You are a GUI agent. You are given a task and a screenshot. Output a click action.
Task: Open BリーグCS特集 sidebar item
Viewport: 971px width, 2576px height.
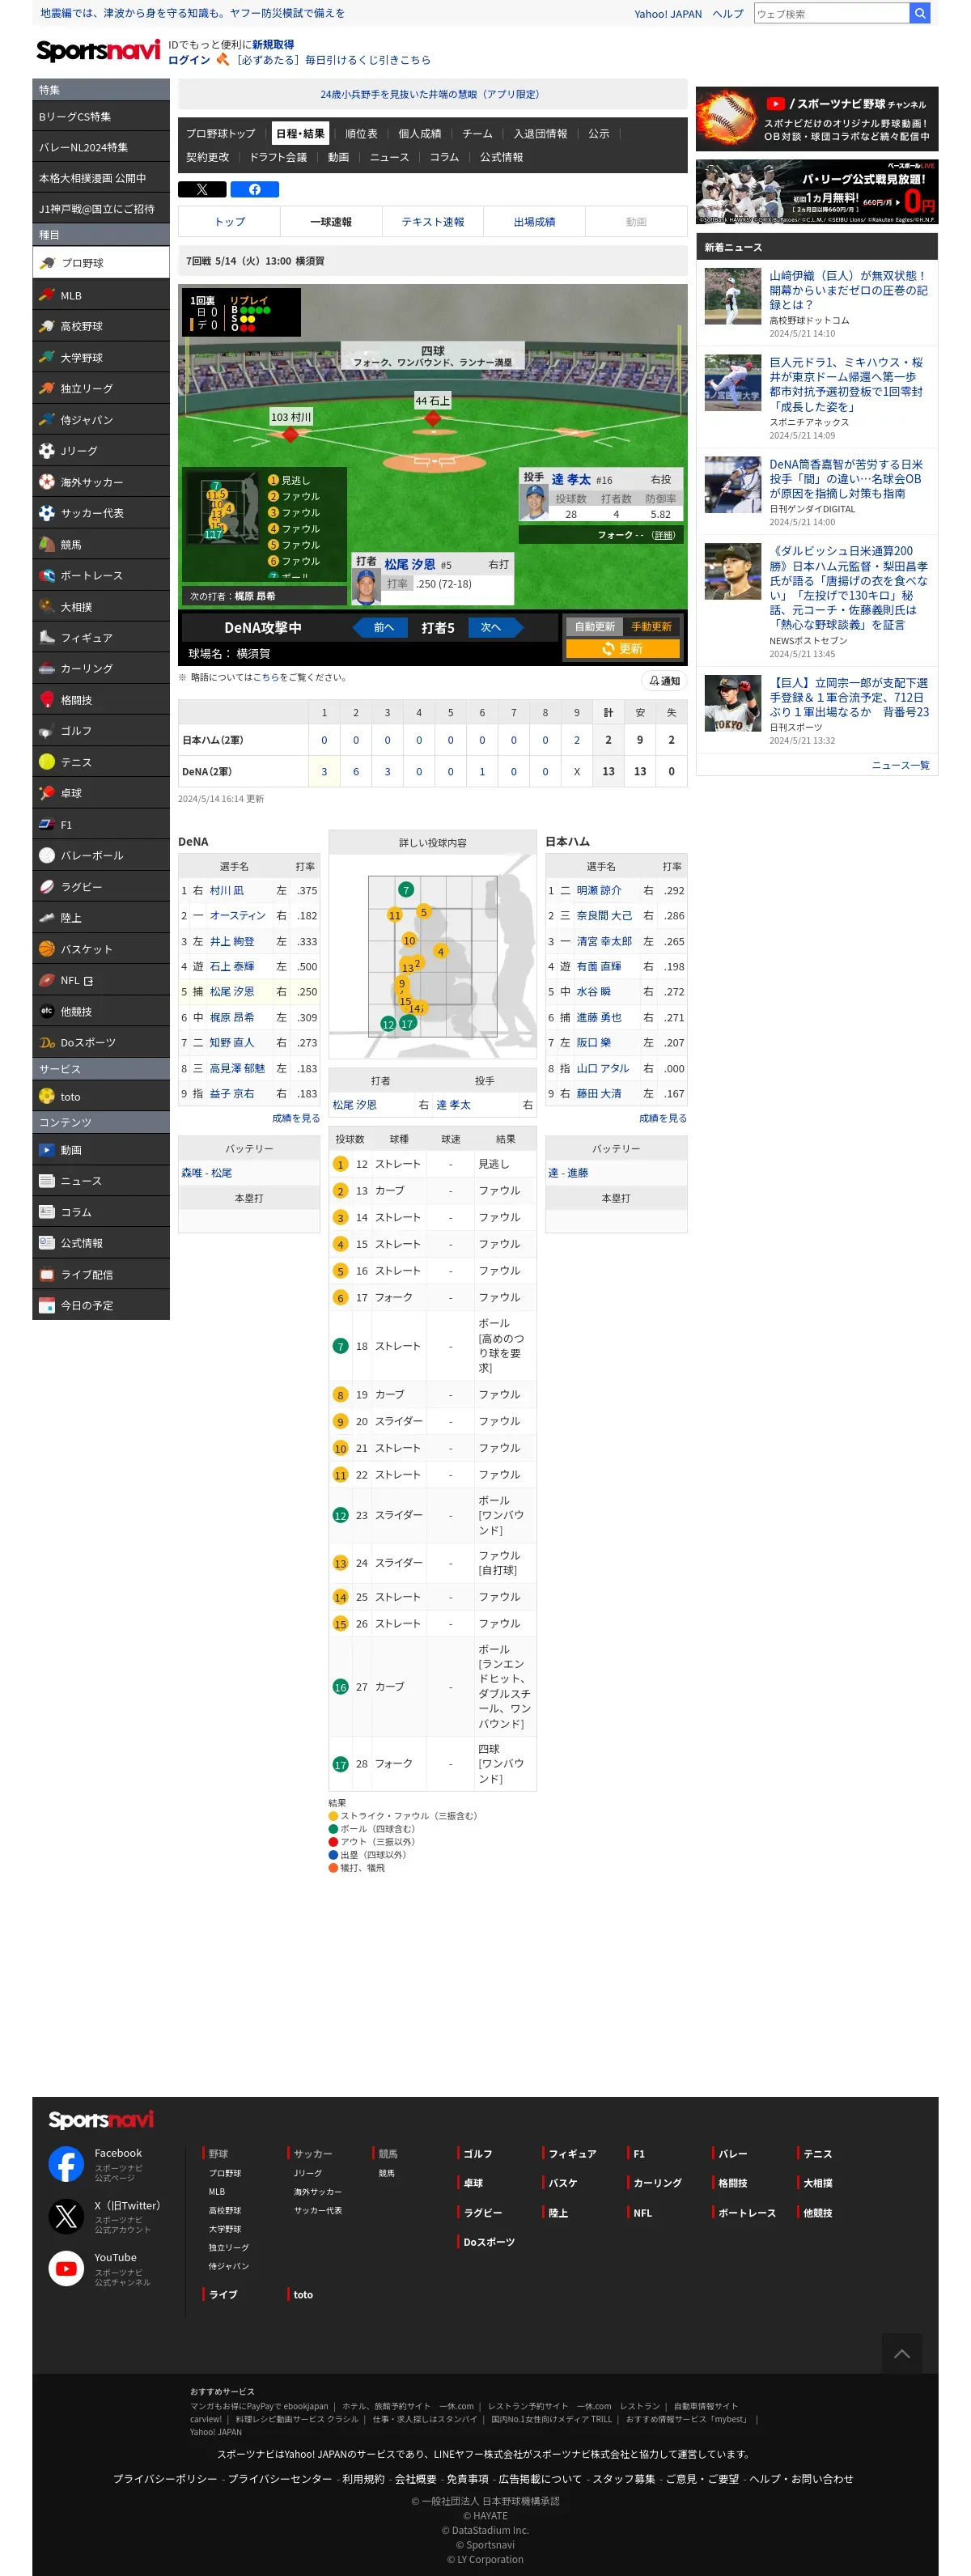(101, 116)
